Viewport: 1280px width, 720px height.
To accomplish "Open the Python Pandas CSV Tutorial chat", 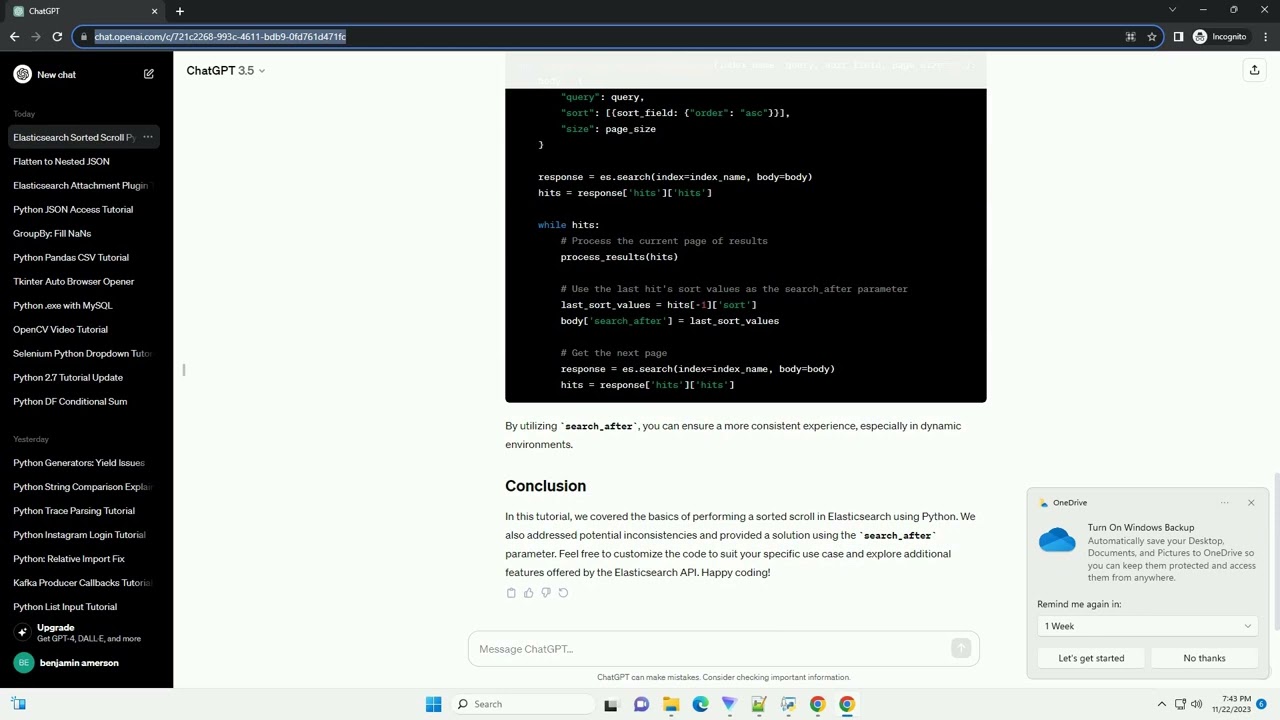I will tap(84, 257).
